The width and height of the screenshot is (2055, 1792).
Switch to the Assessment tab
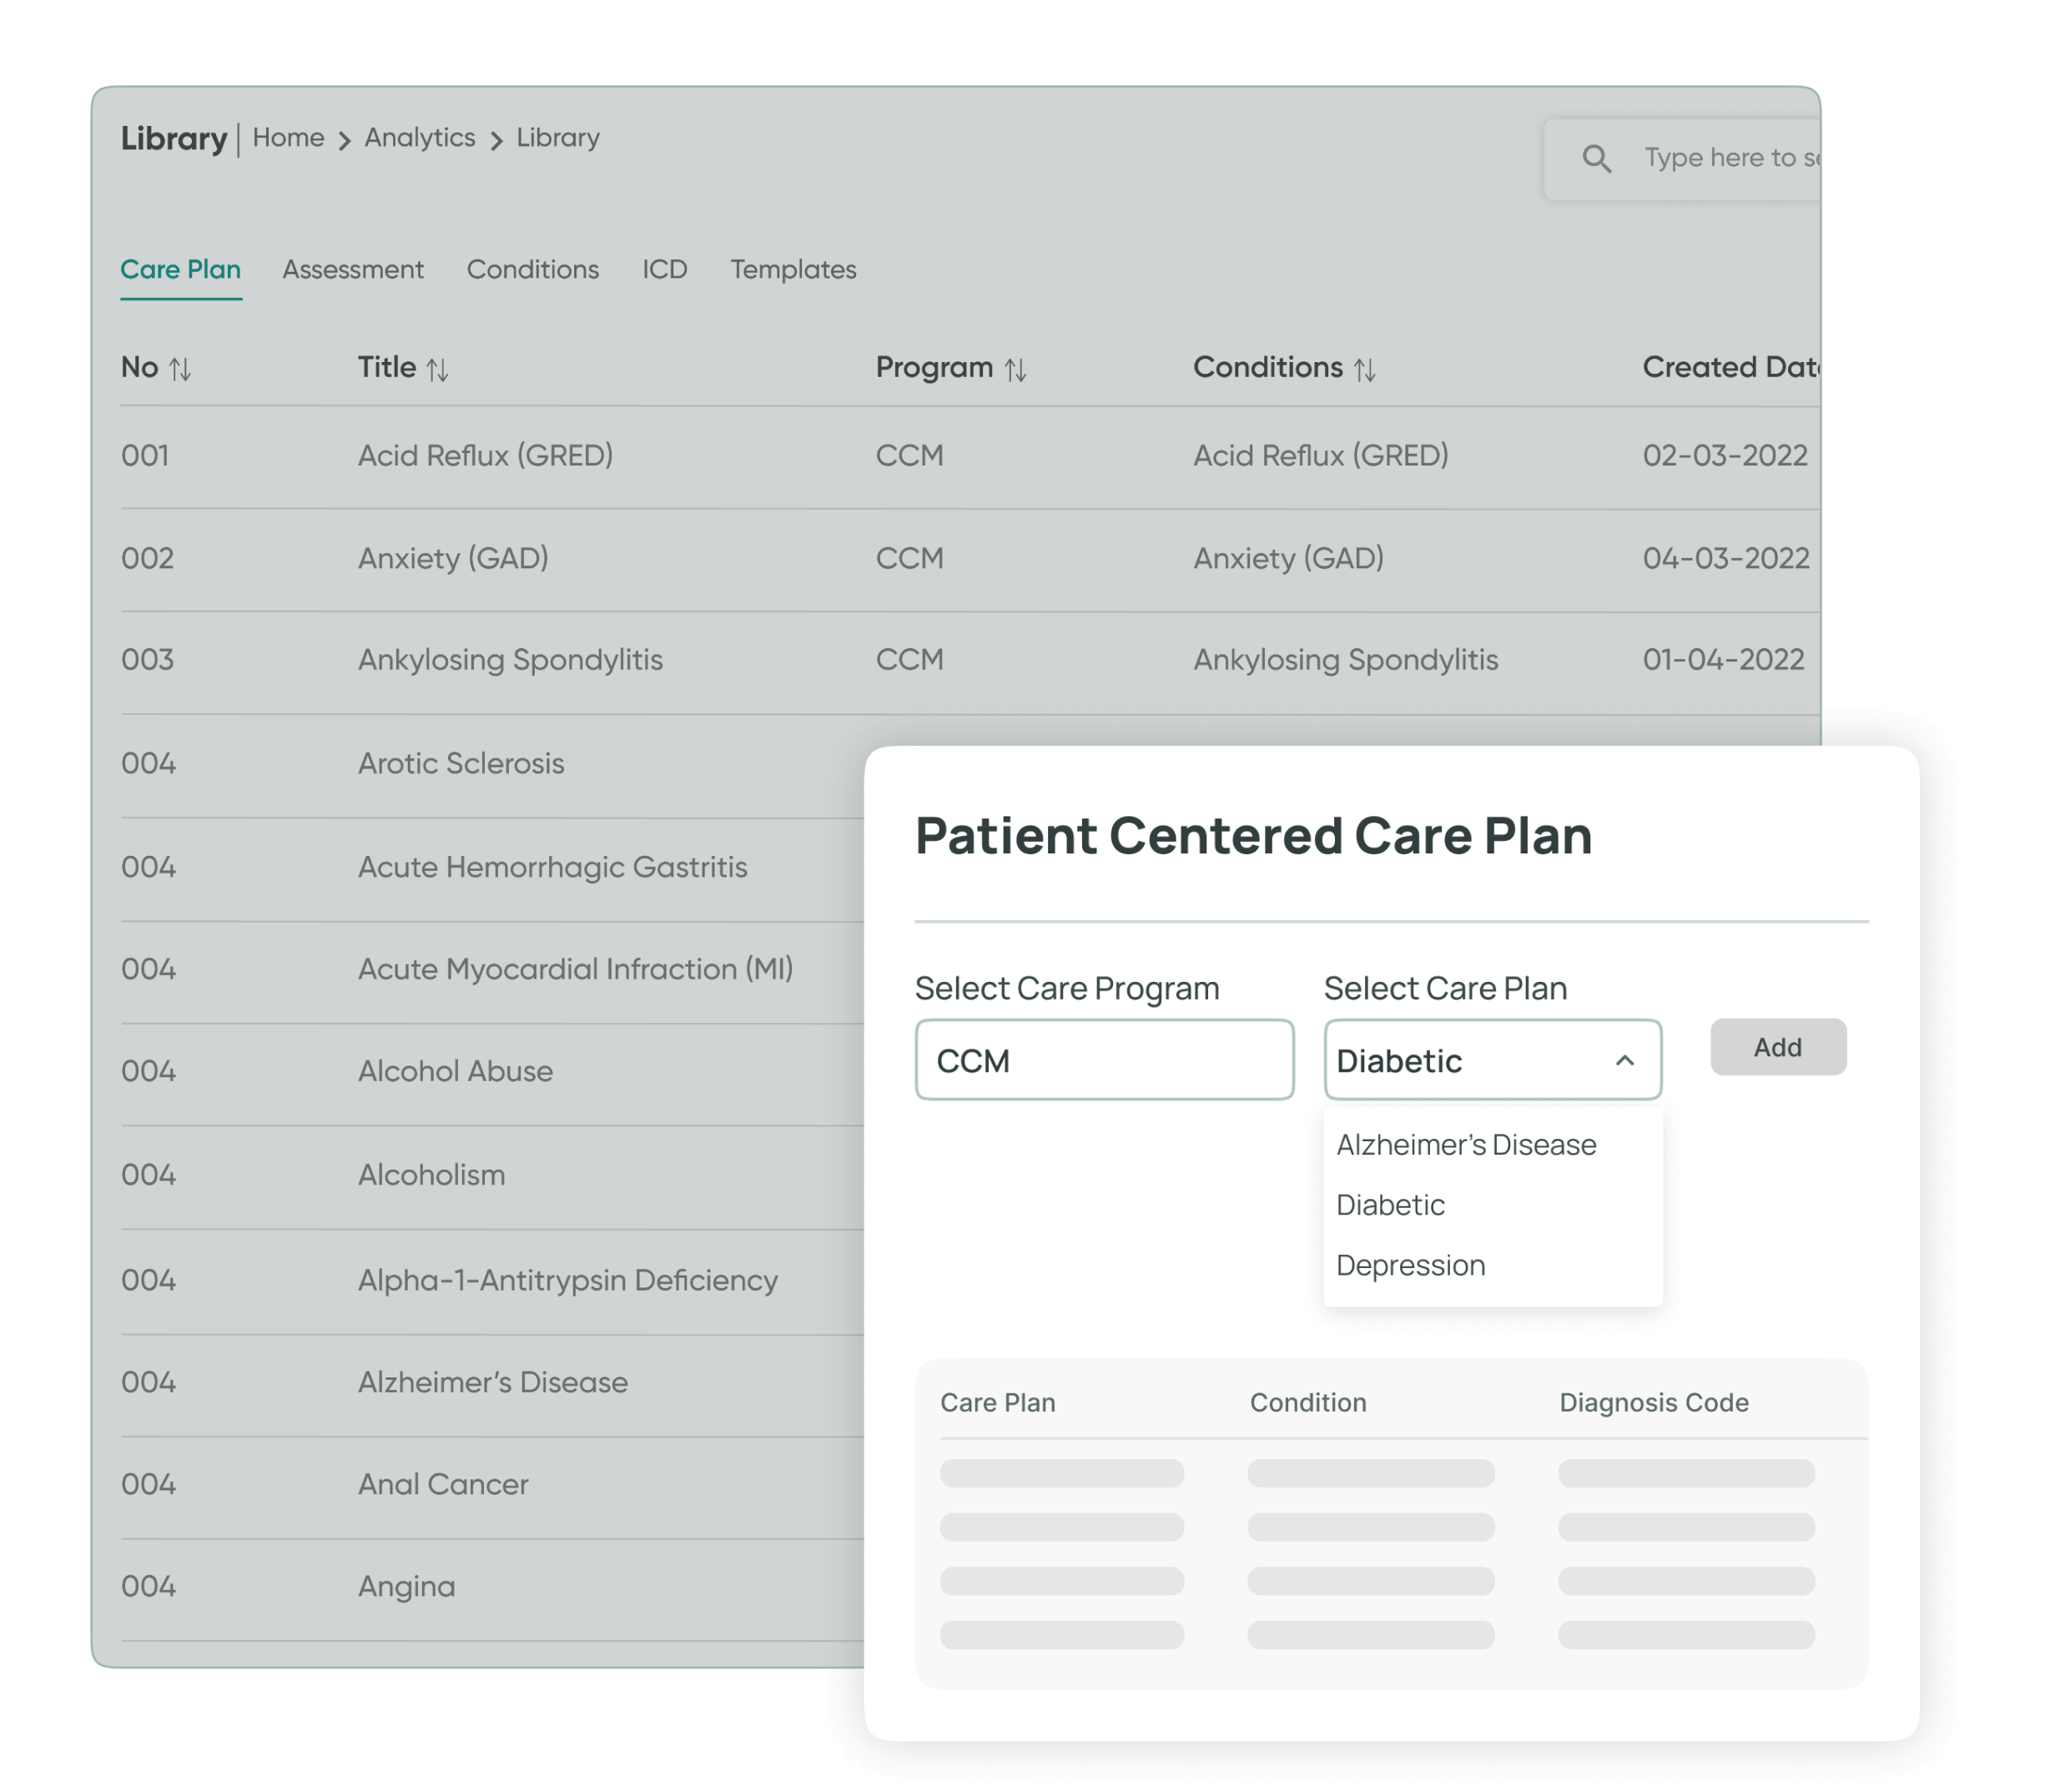(x=353, y=269)
